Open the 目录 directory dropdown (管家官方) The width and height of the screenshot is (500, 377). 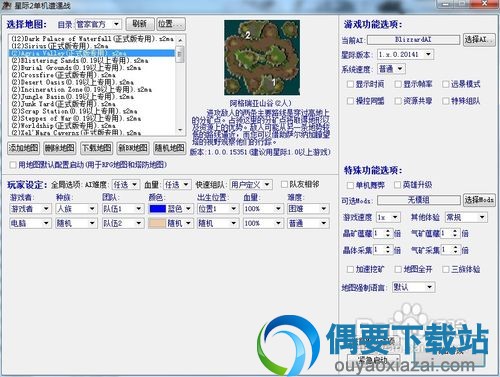98,24
